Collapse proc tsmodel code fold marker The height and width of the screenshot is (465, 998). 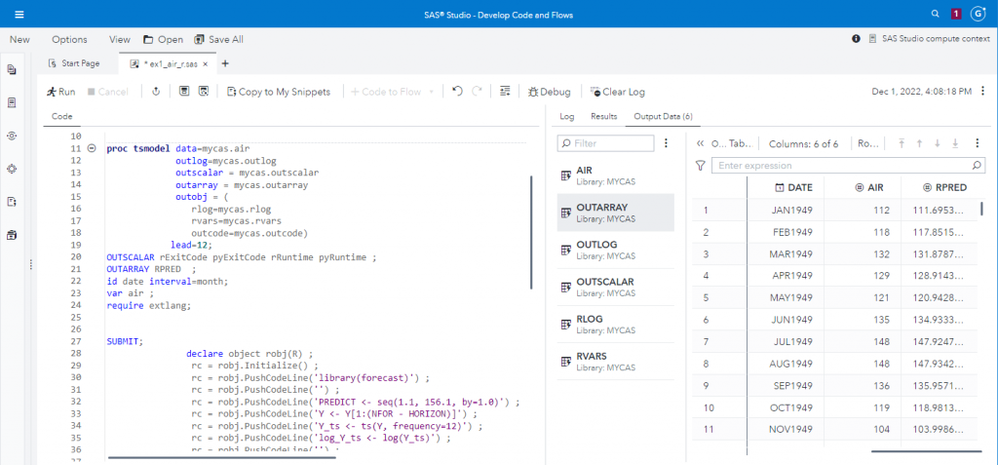tap(92, 148)
